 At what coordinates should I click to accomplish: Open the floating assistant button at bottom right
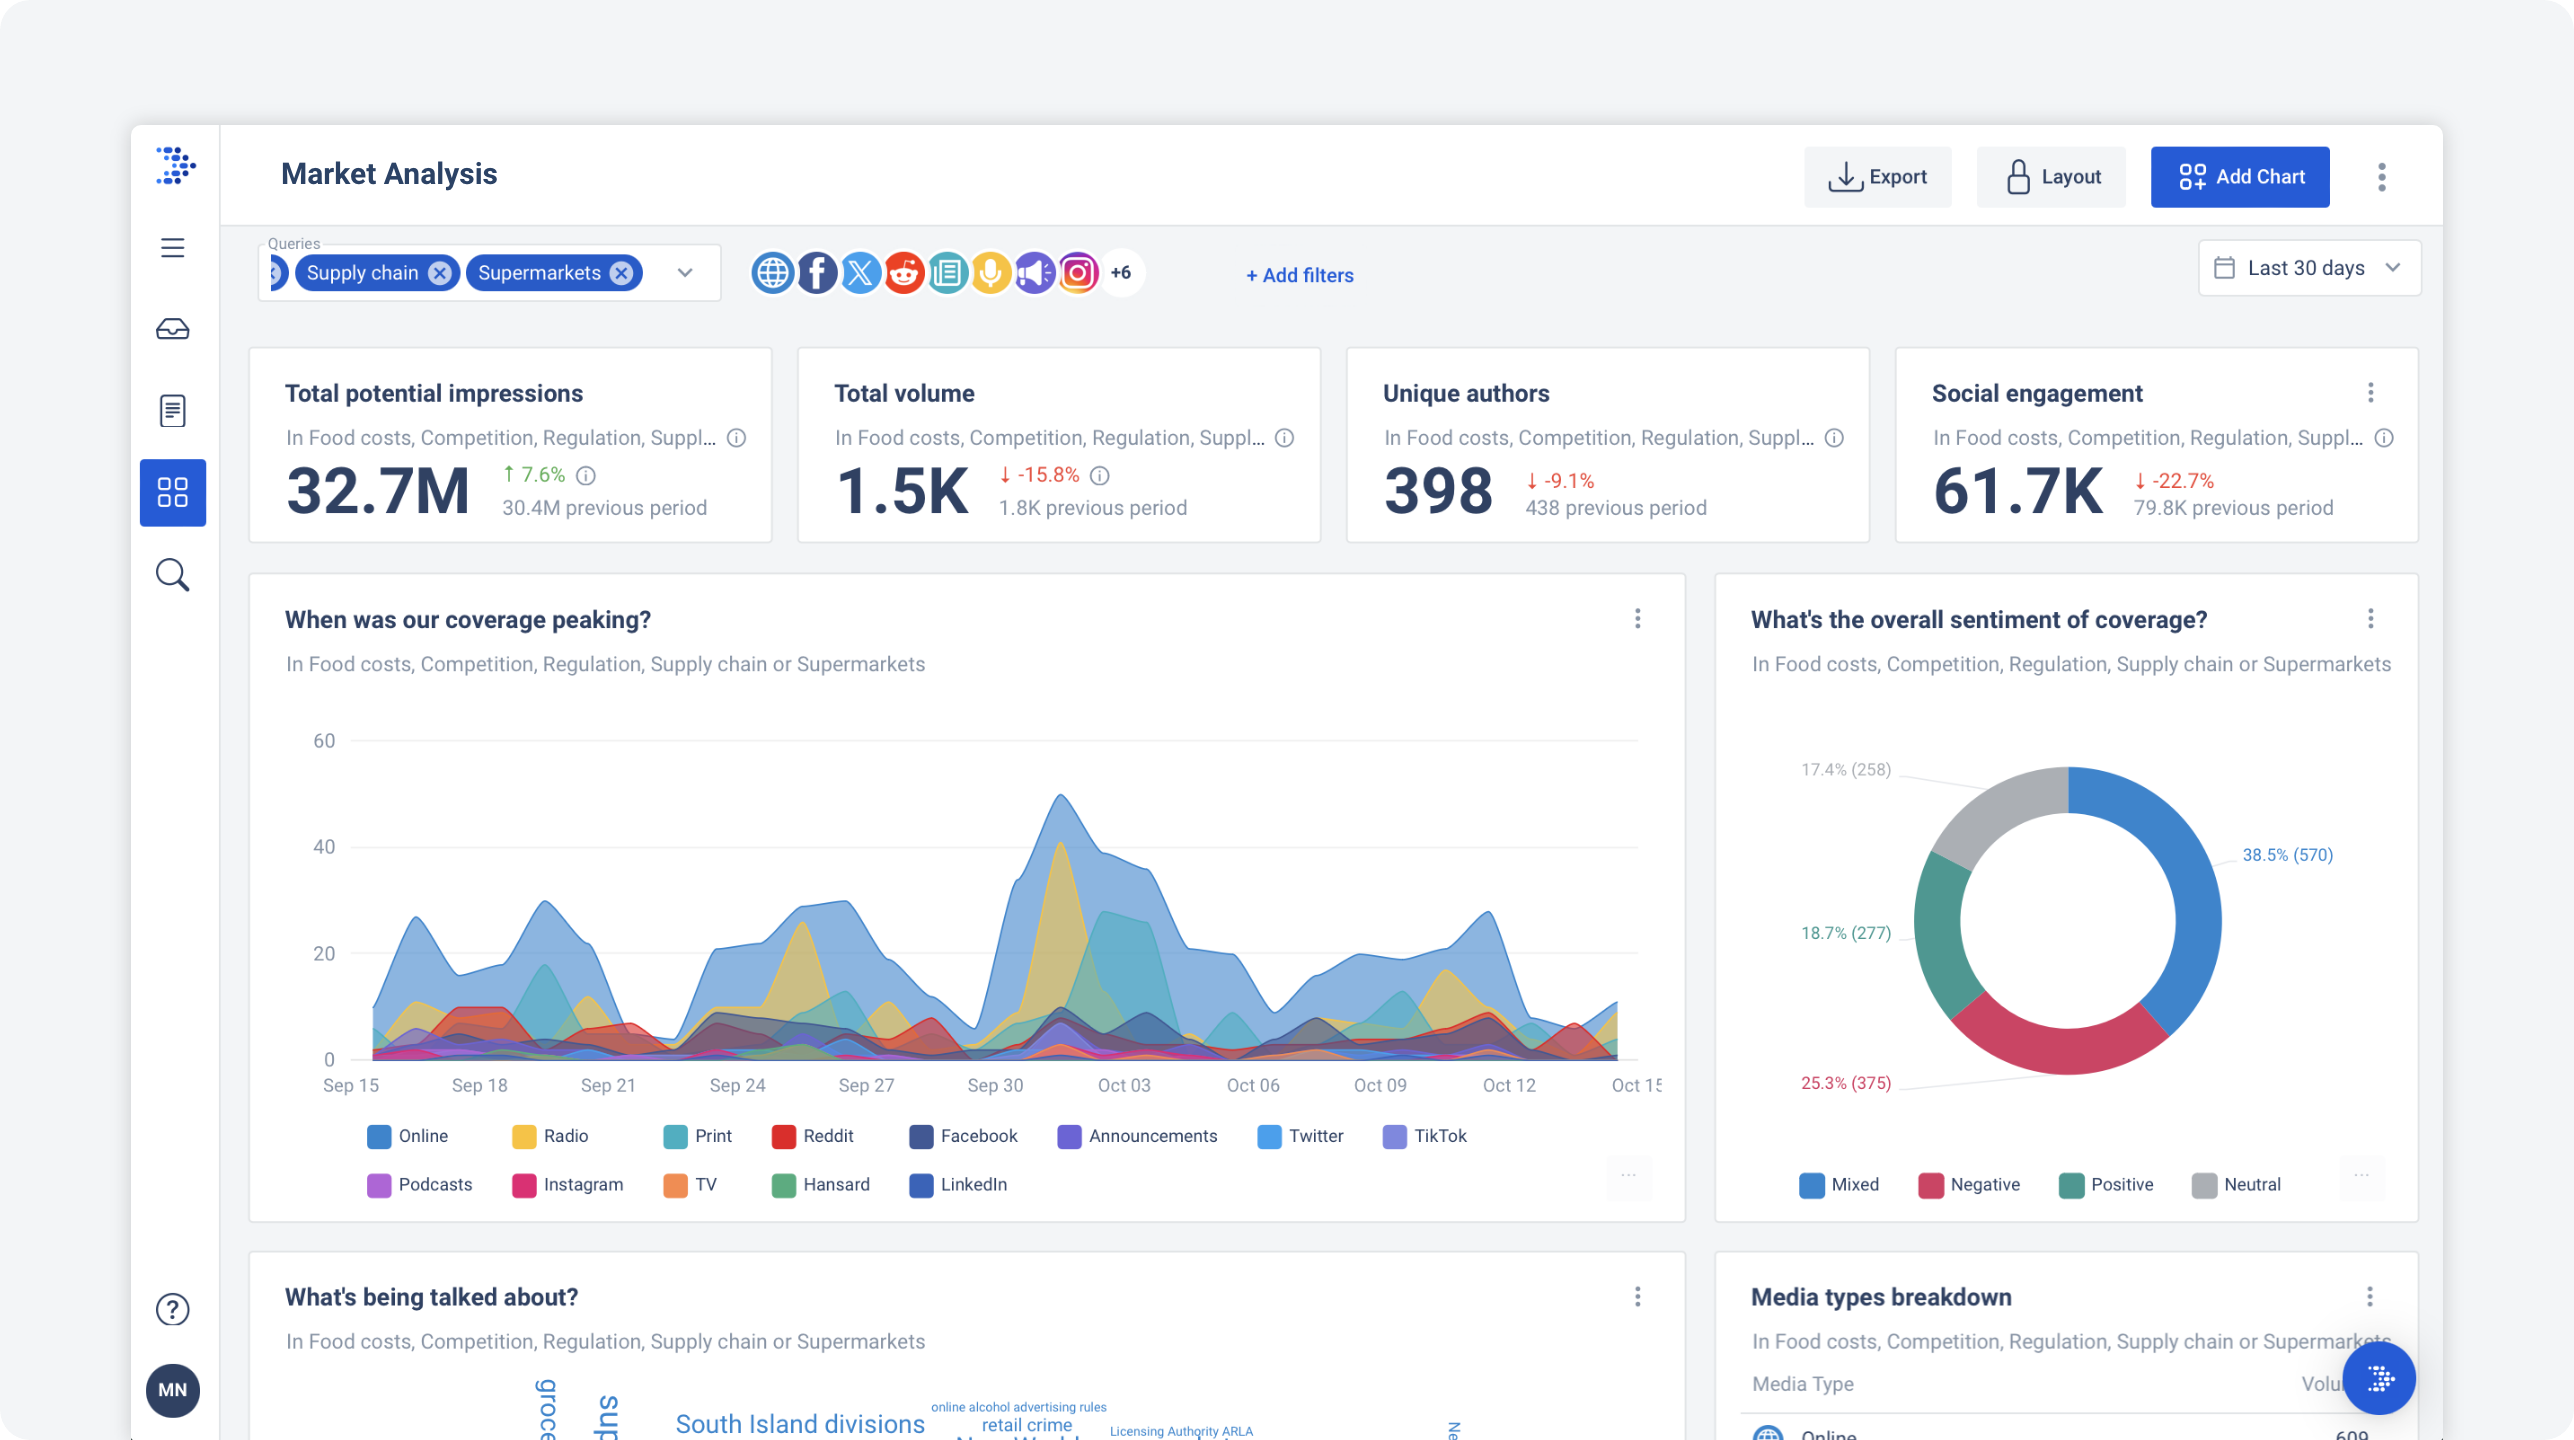2379,1379
